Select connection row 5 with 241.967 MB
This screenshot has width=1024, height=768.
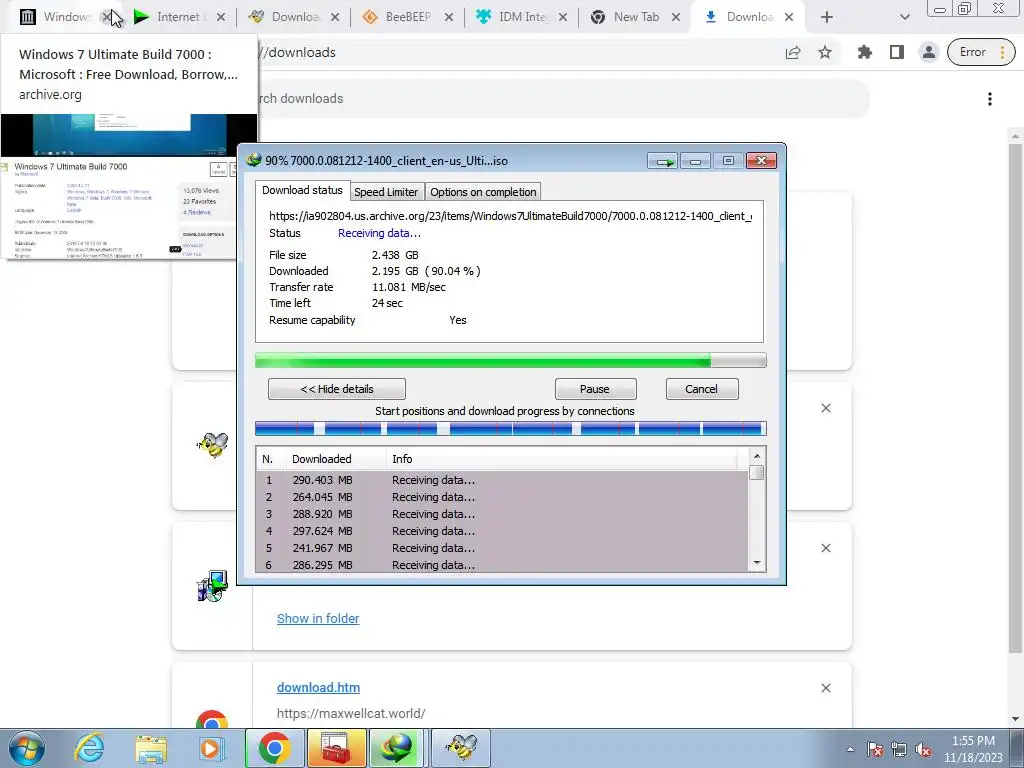point(502,548)
